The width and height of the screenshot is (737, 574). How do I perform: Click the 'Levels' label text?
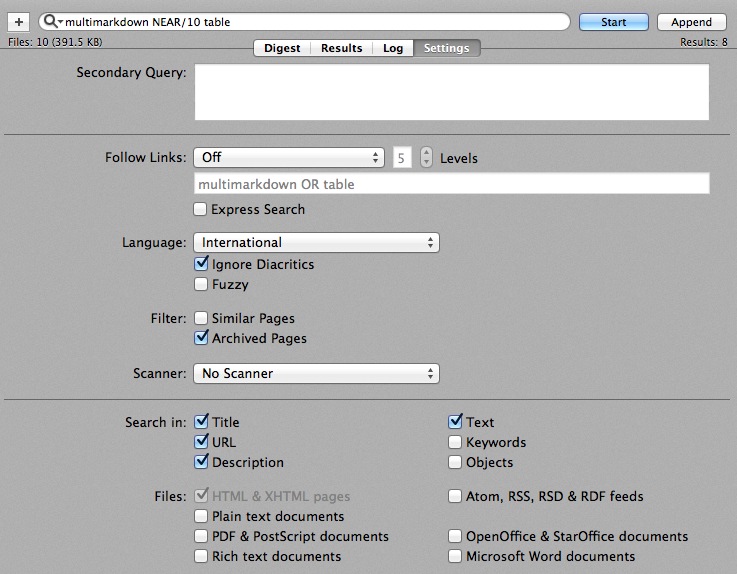pos(459,158)
